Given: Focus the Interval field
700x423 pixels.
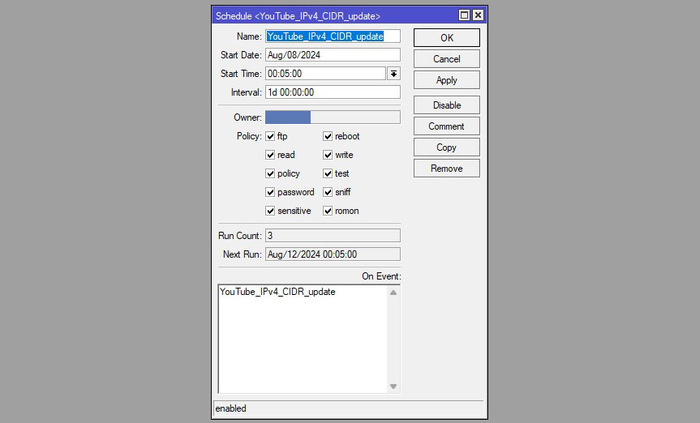Looking at the screenshot, I should click(x=332, y=92).
